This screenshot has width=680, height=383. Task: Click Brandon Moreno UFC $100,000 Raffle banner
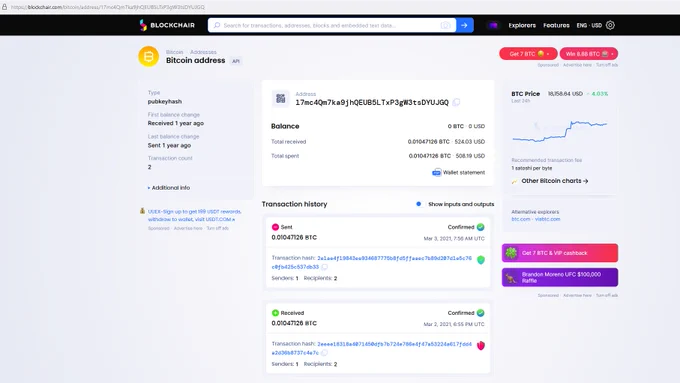560,277
